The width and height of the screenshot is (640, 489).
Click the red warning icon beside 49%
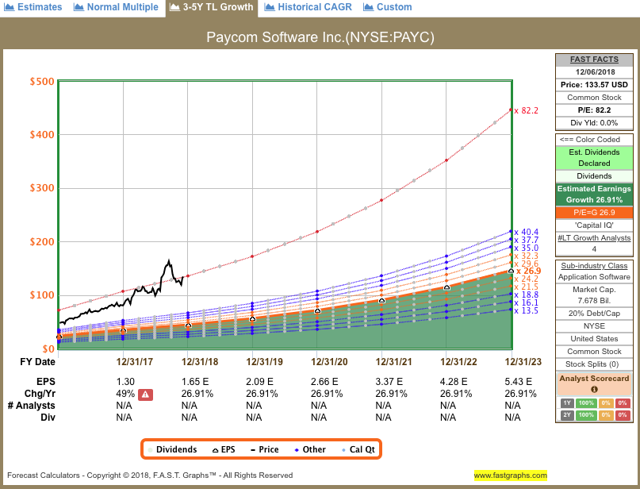pos(145,394)
